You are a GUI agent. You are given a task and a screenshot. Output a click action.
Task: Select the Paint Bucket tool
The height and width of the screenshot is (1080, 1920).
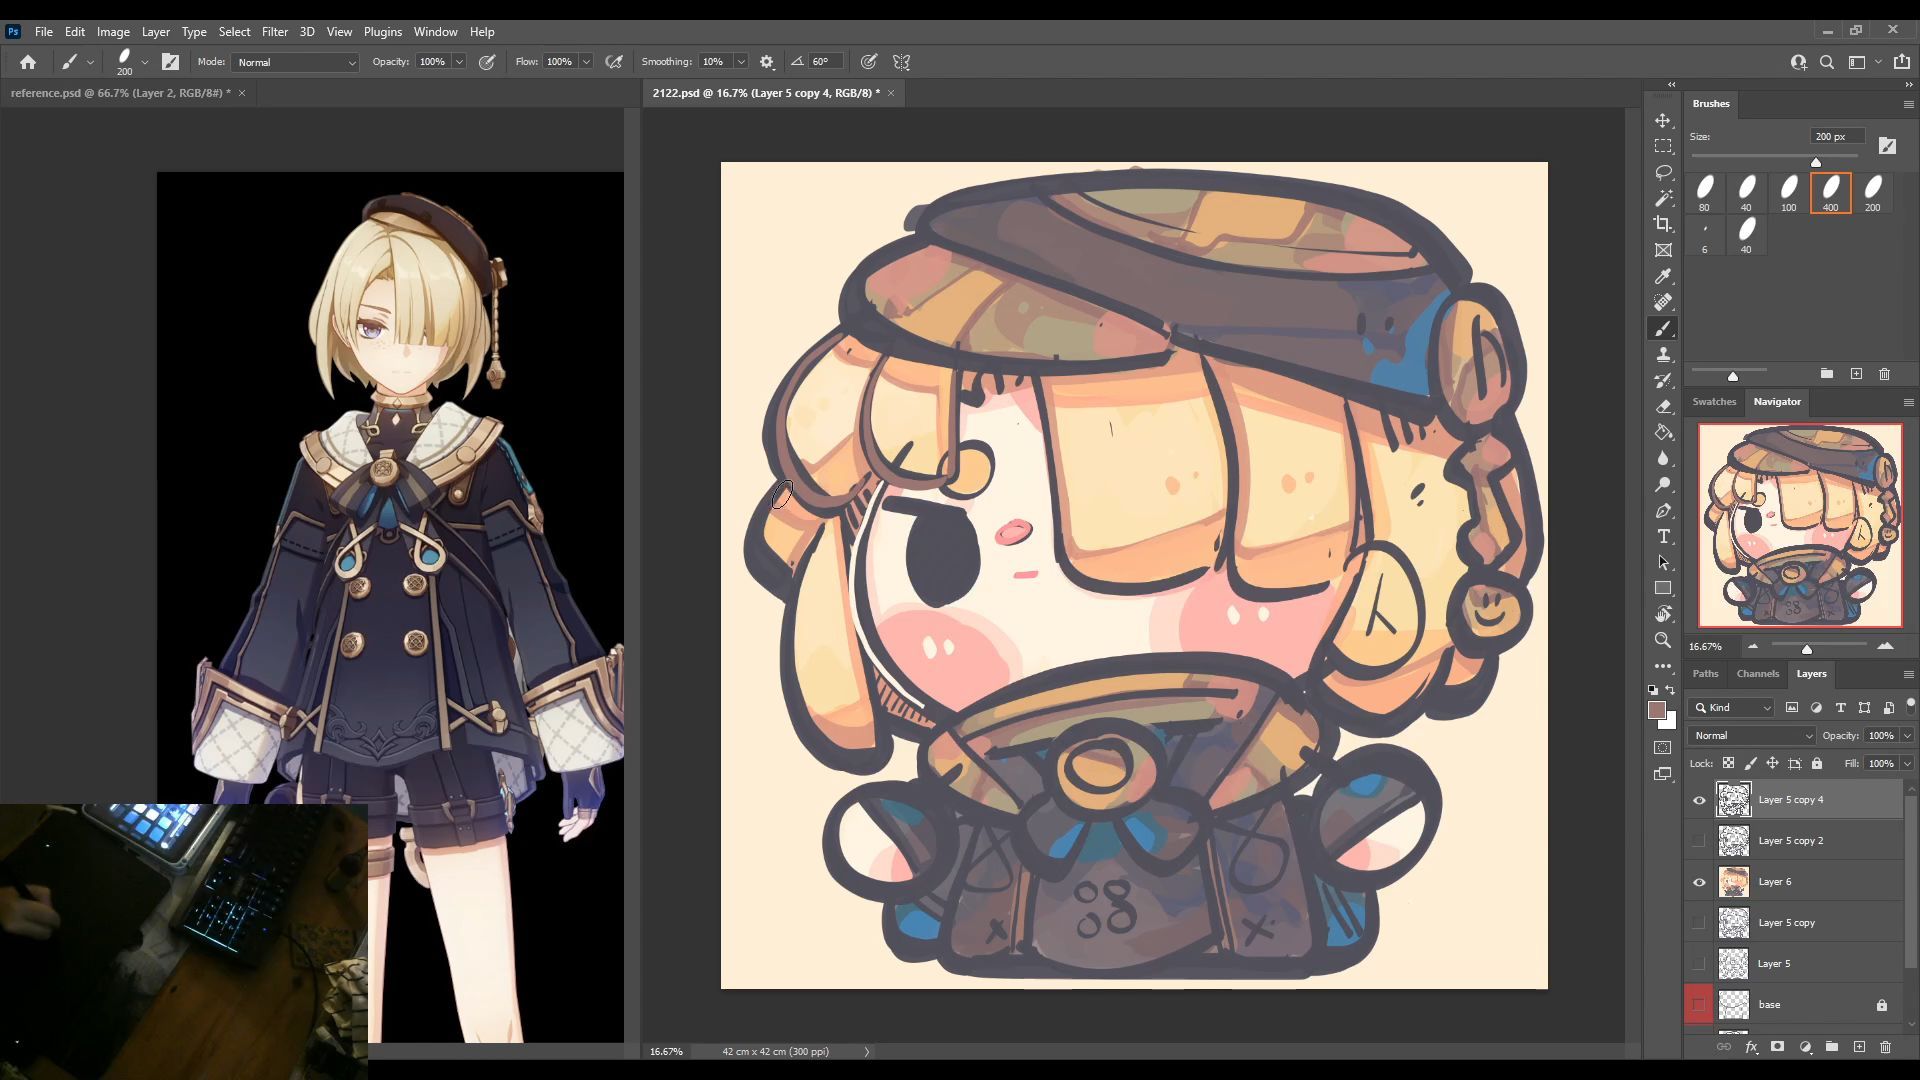pos(1663,432)
